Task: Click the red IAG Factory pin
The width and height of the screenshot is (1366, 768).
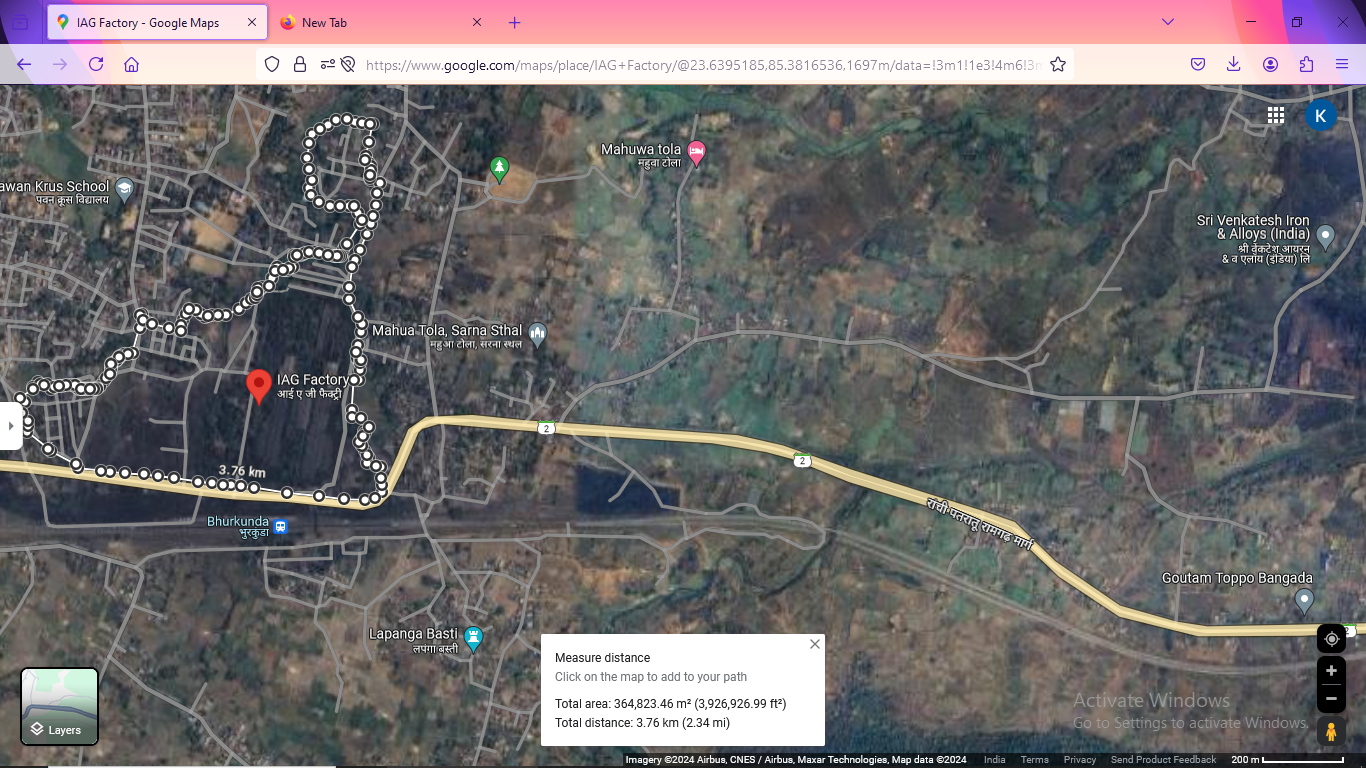Action: [x=259, y=386]
